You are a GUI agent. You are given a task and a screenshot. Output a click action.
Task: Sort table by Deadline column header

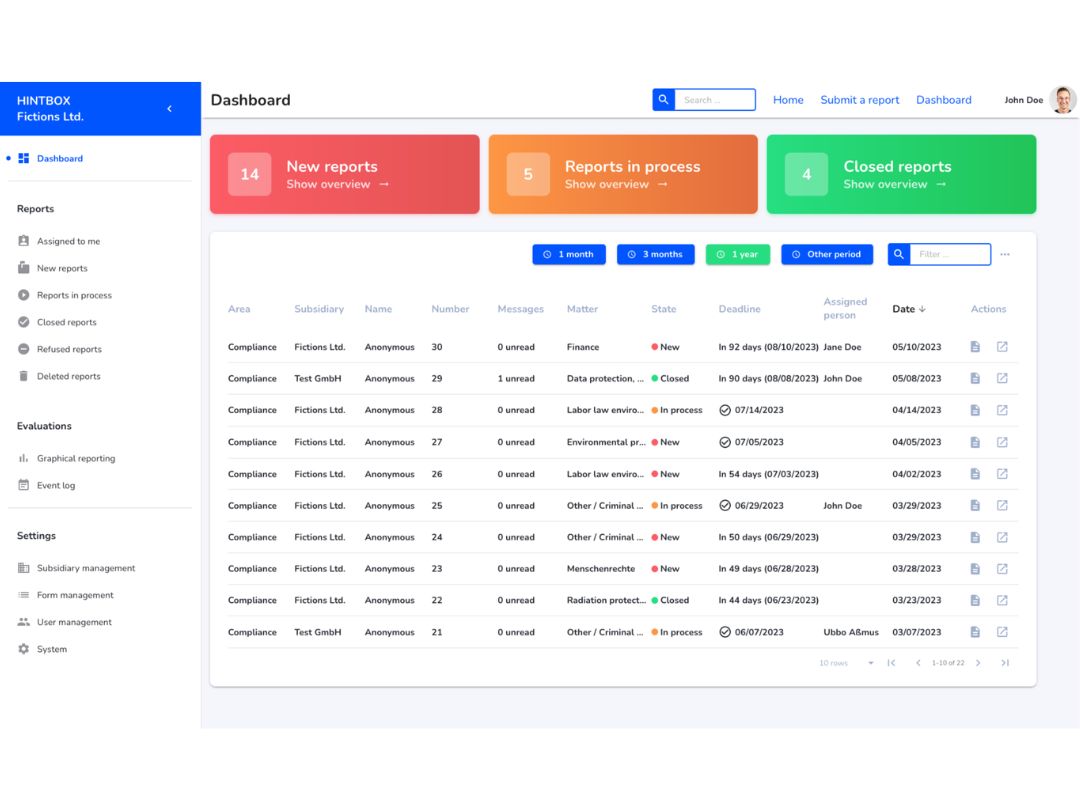click(740, 309)
